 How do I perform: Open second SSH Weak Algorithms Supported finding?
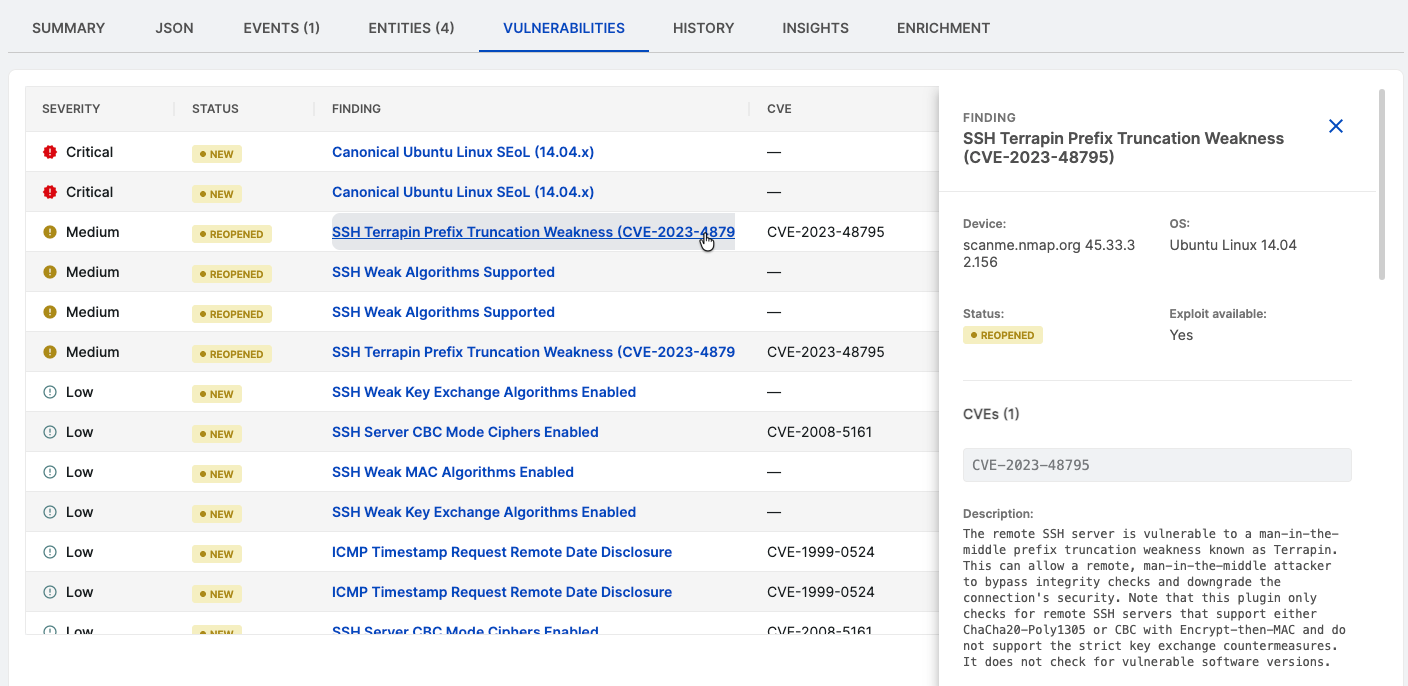click(x=443, y=312)
